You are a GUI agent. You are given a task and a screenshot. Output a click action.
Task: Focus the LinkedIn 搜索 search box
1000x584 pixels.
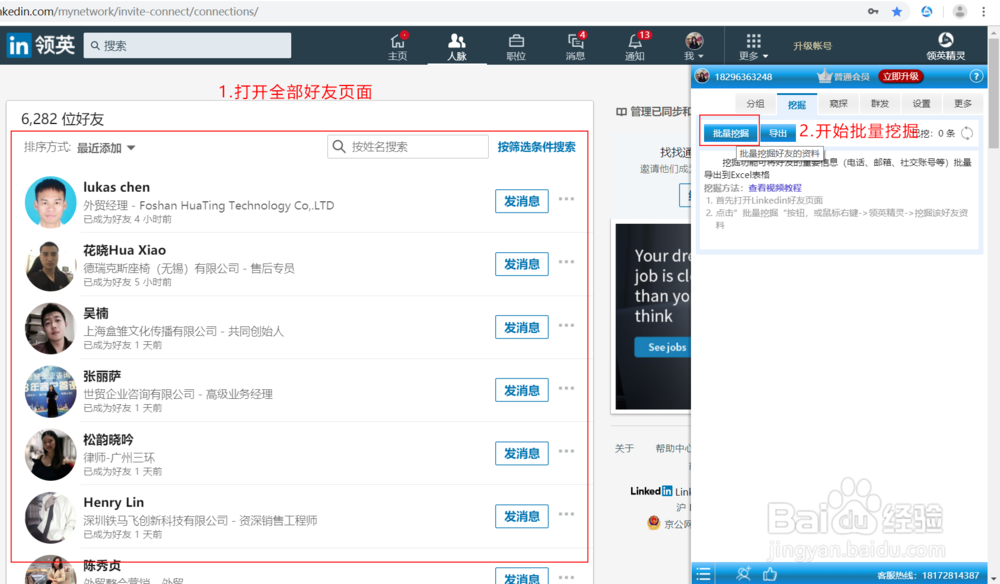(188, 45)
